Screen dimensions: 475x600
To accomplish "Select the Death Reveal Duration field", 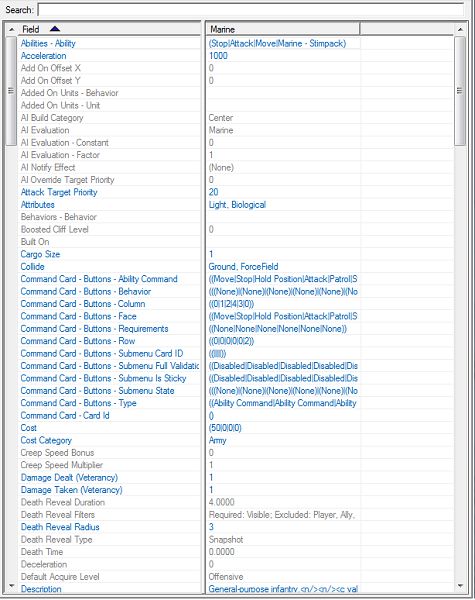I will [x=109, y=502].
